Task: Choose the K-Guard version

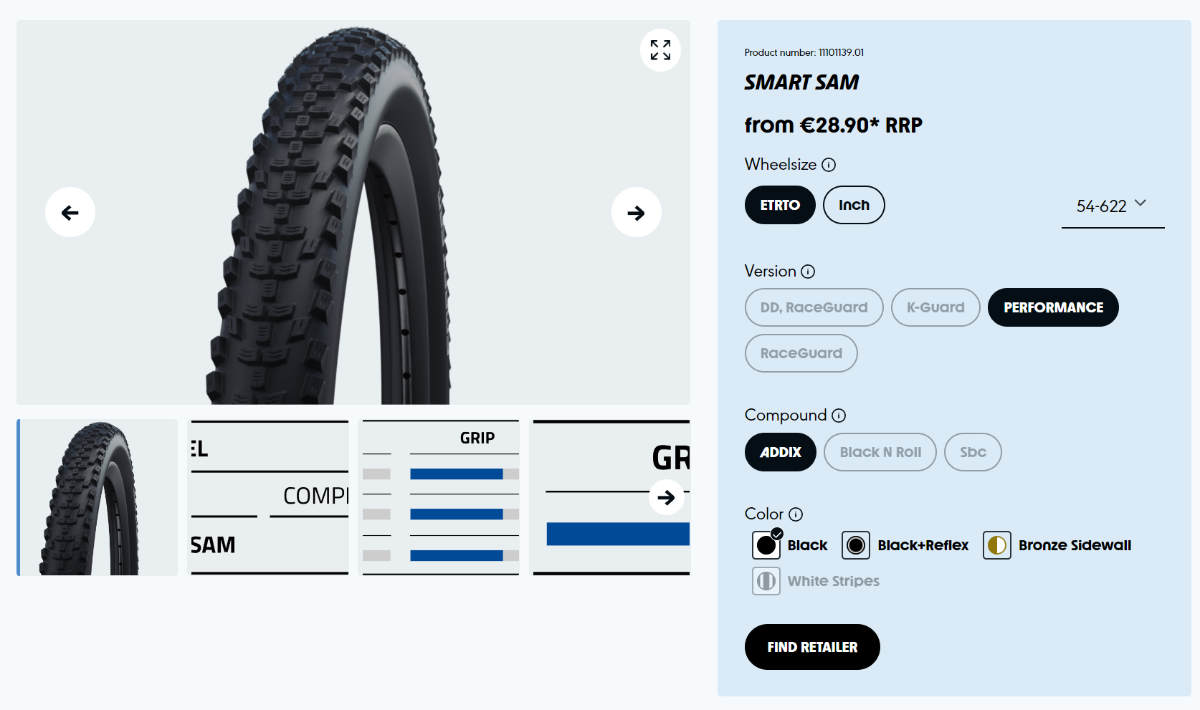Action: tap(935, 307)
